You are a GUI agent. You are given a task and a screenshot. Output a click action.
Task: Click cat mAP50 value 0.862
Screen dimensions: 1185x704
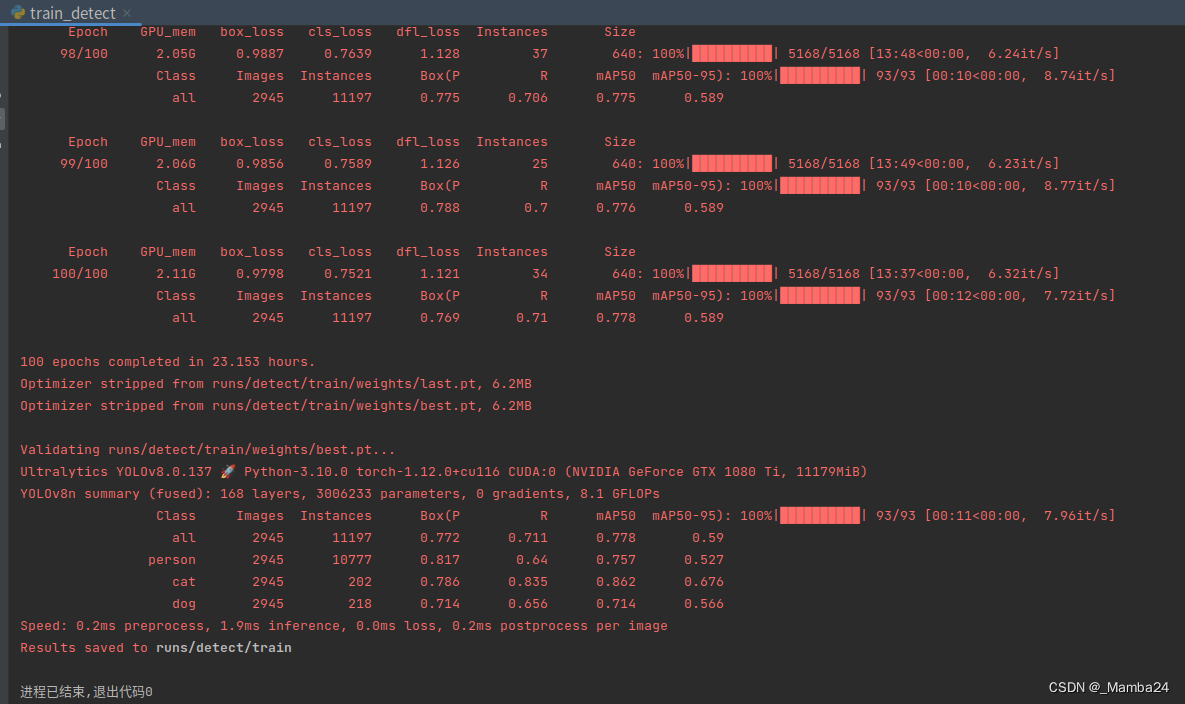click(616, 582)
